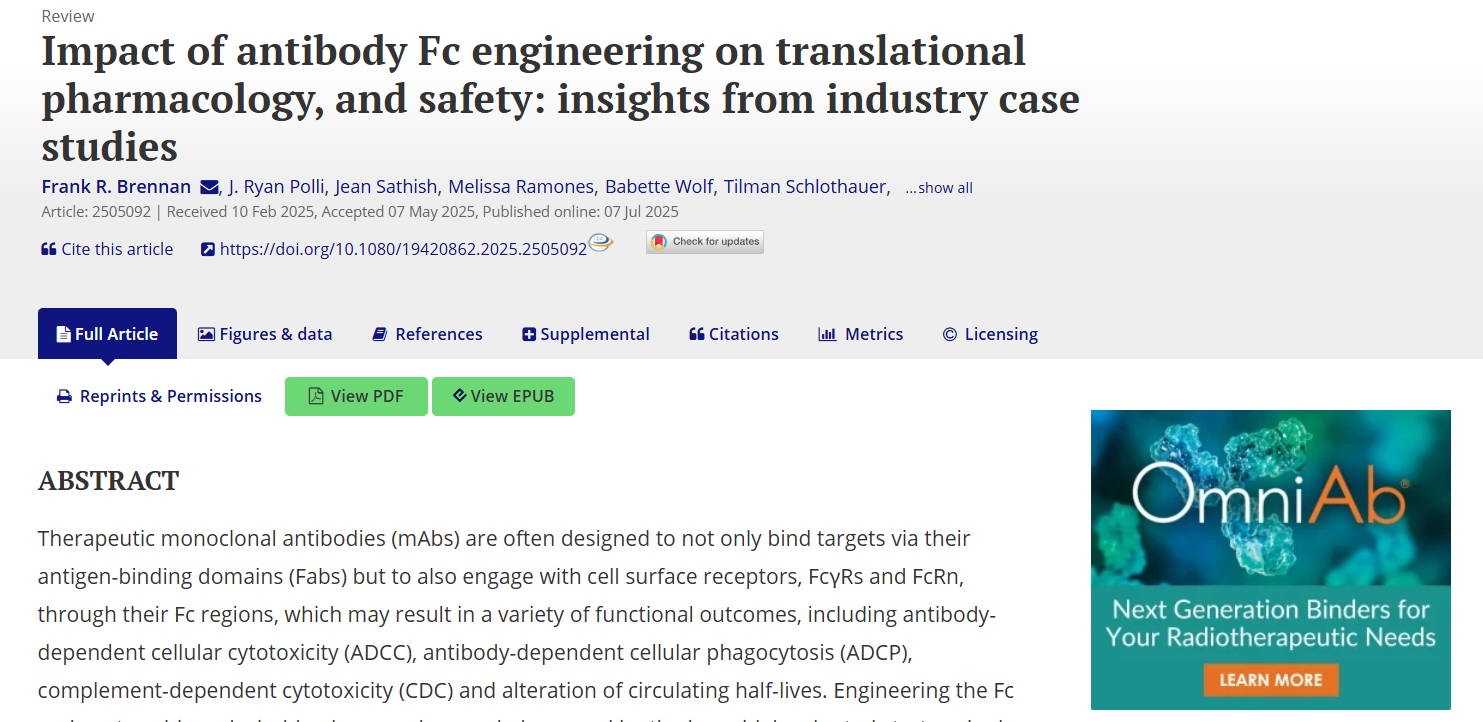This screenshot has width=1483, height=722.
Task: Click the OmniAb advertisement image
Action: coord(1271,559)
